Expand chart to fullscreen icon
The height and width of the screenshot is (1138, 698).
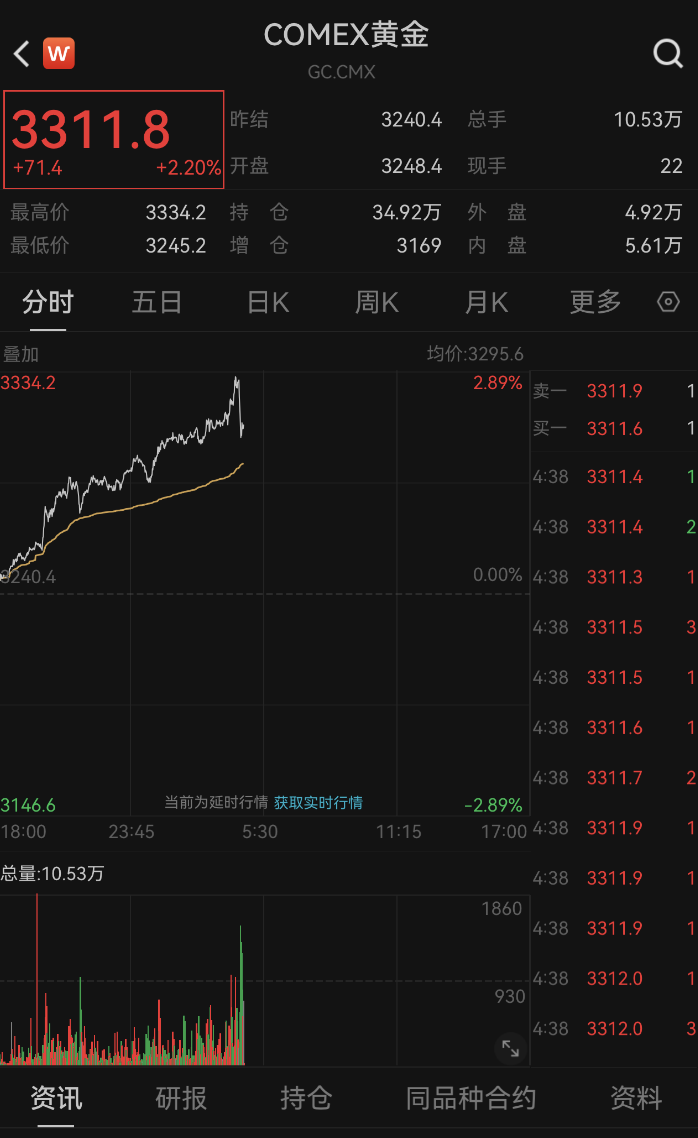[x=511, y=1048]
